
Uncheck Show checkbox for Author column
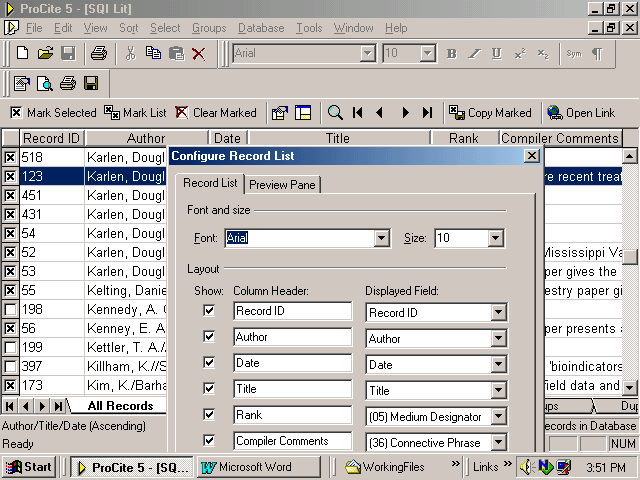[x=209, y=336]
